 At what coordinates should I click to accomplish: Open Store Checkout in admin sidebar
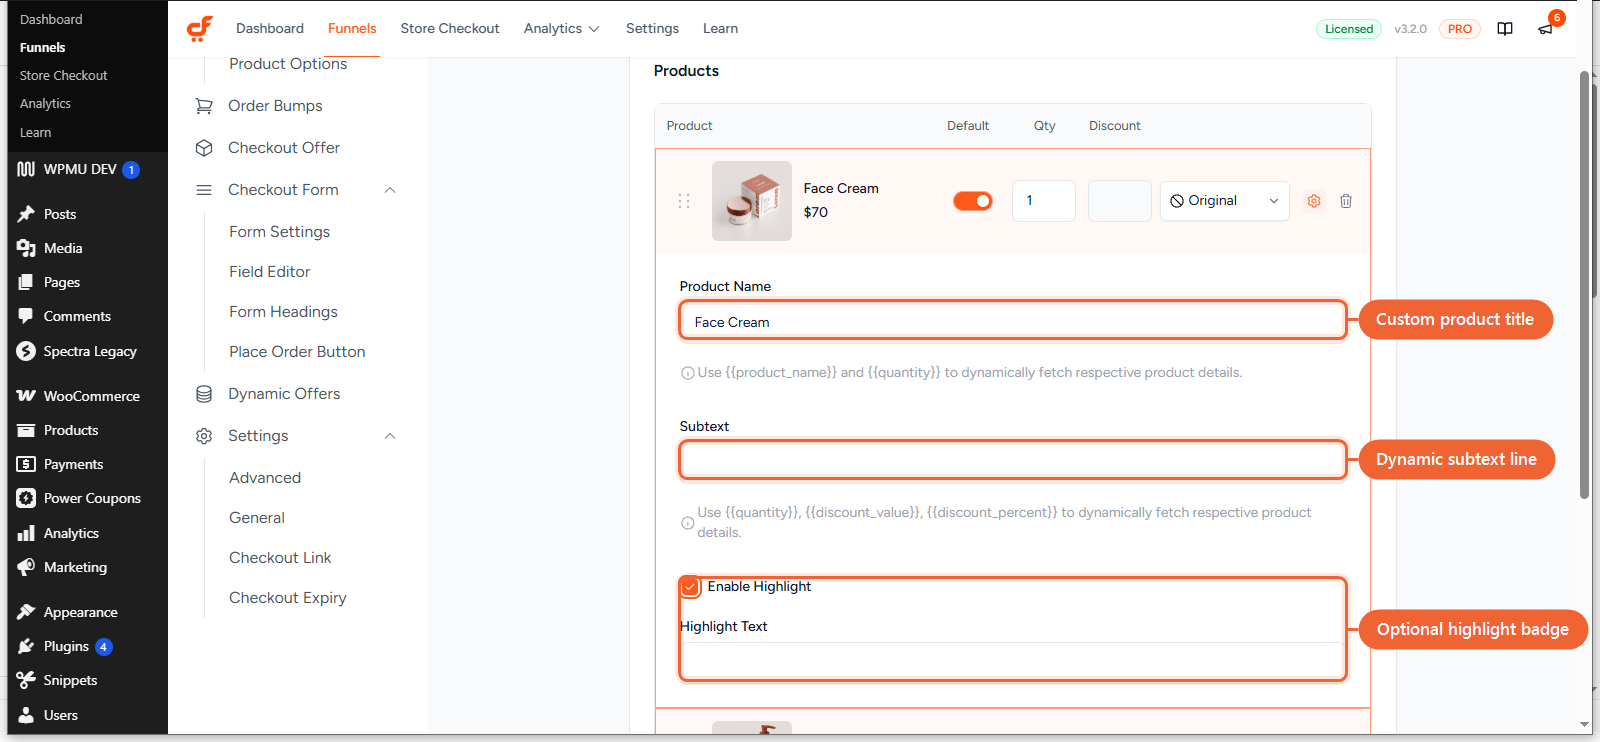pos(63,75)
